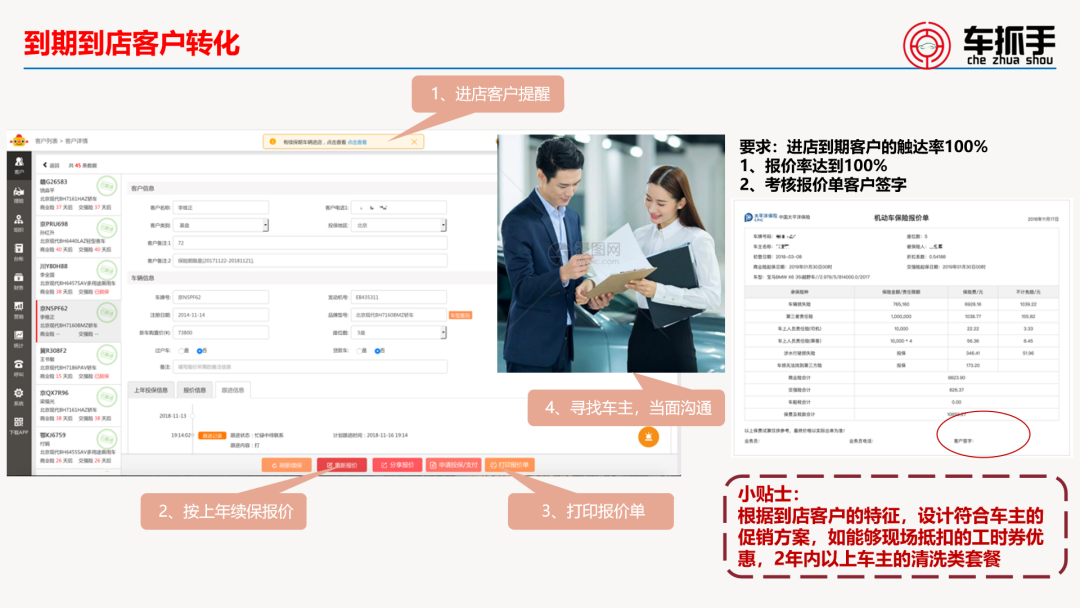Click the 车抓手 logo at top right
The width and height of the screenshot is (1080, 608).
pyautogui.click(x=979, y=44)
